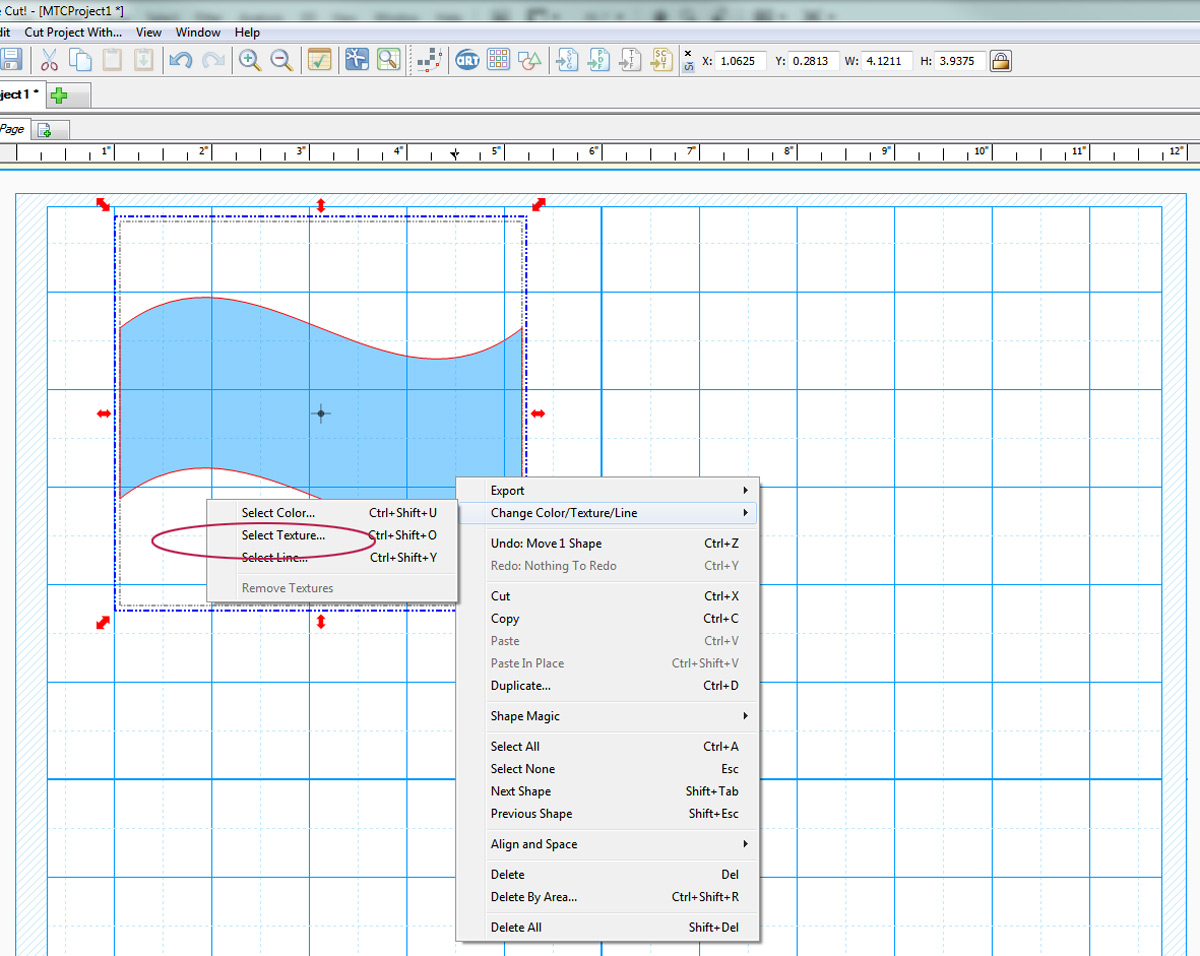Screen dimensions: 1200x956
Task: Toggle the aspect ratio lock icon
Action: click(x=999, y=61)
